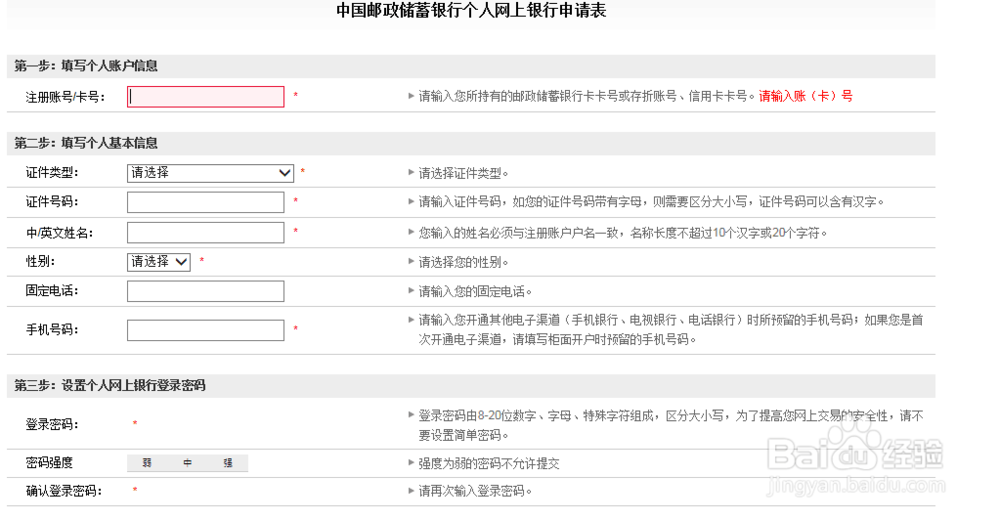Image resolution: width=1000 pixels, height=520 pixels.
Task: Click the 登录密码 label
Action: point(52,425)
